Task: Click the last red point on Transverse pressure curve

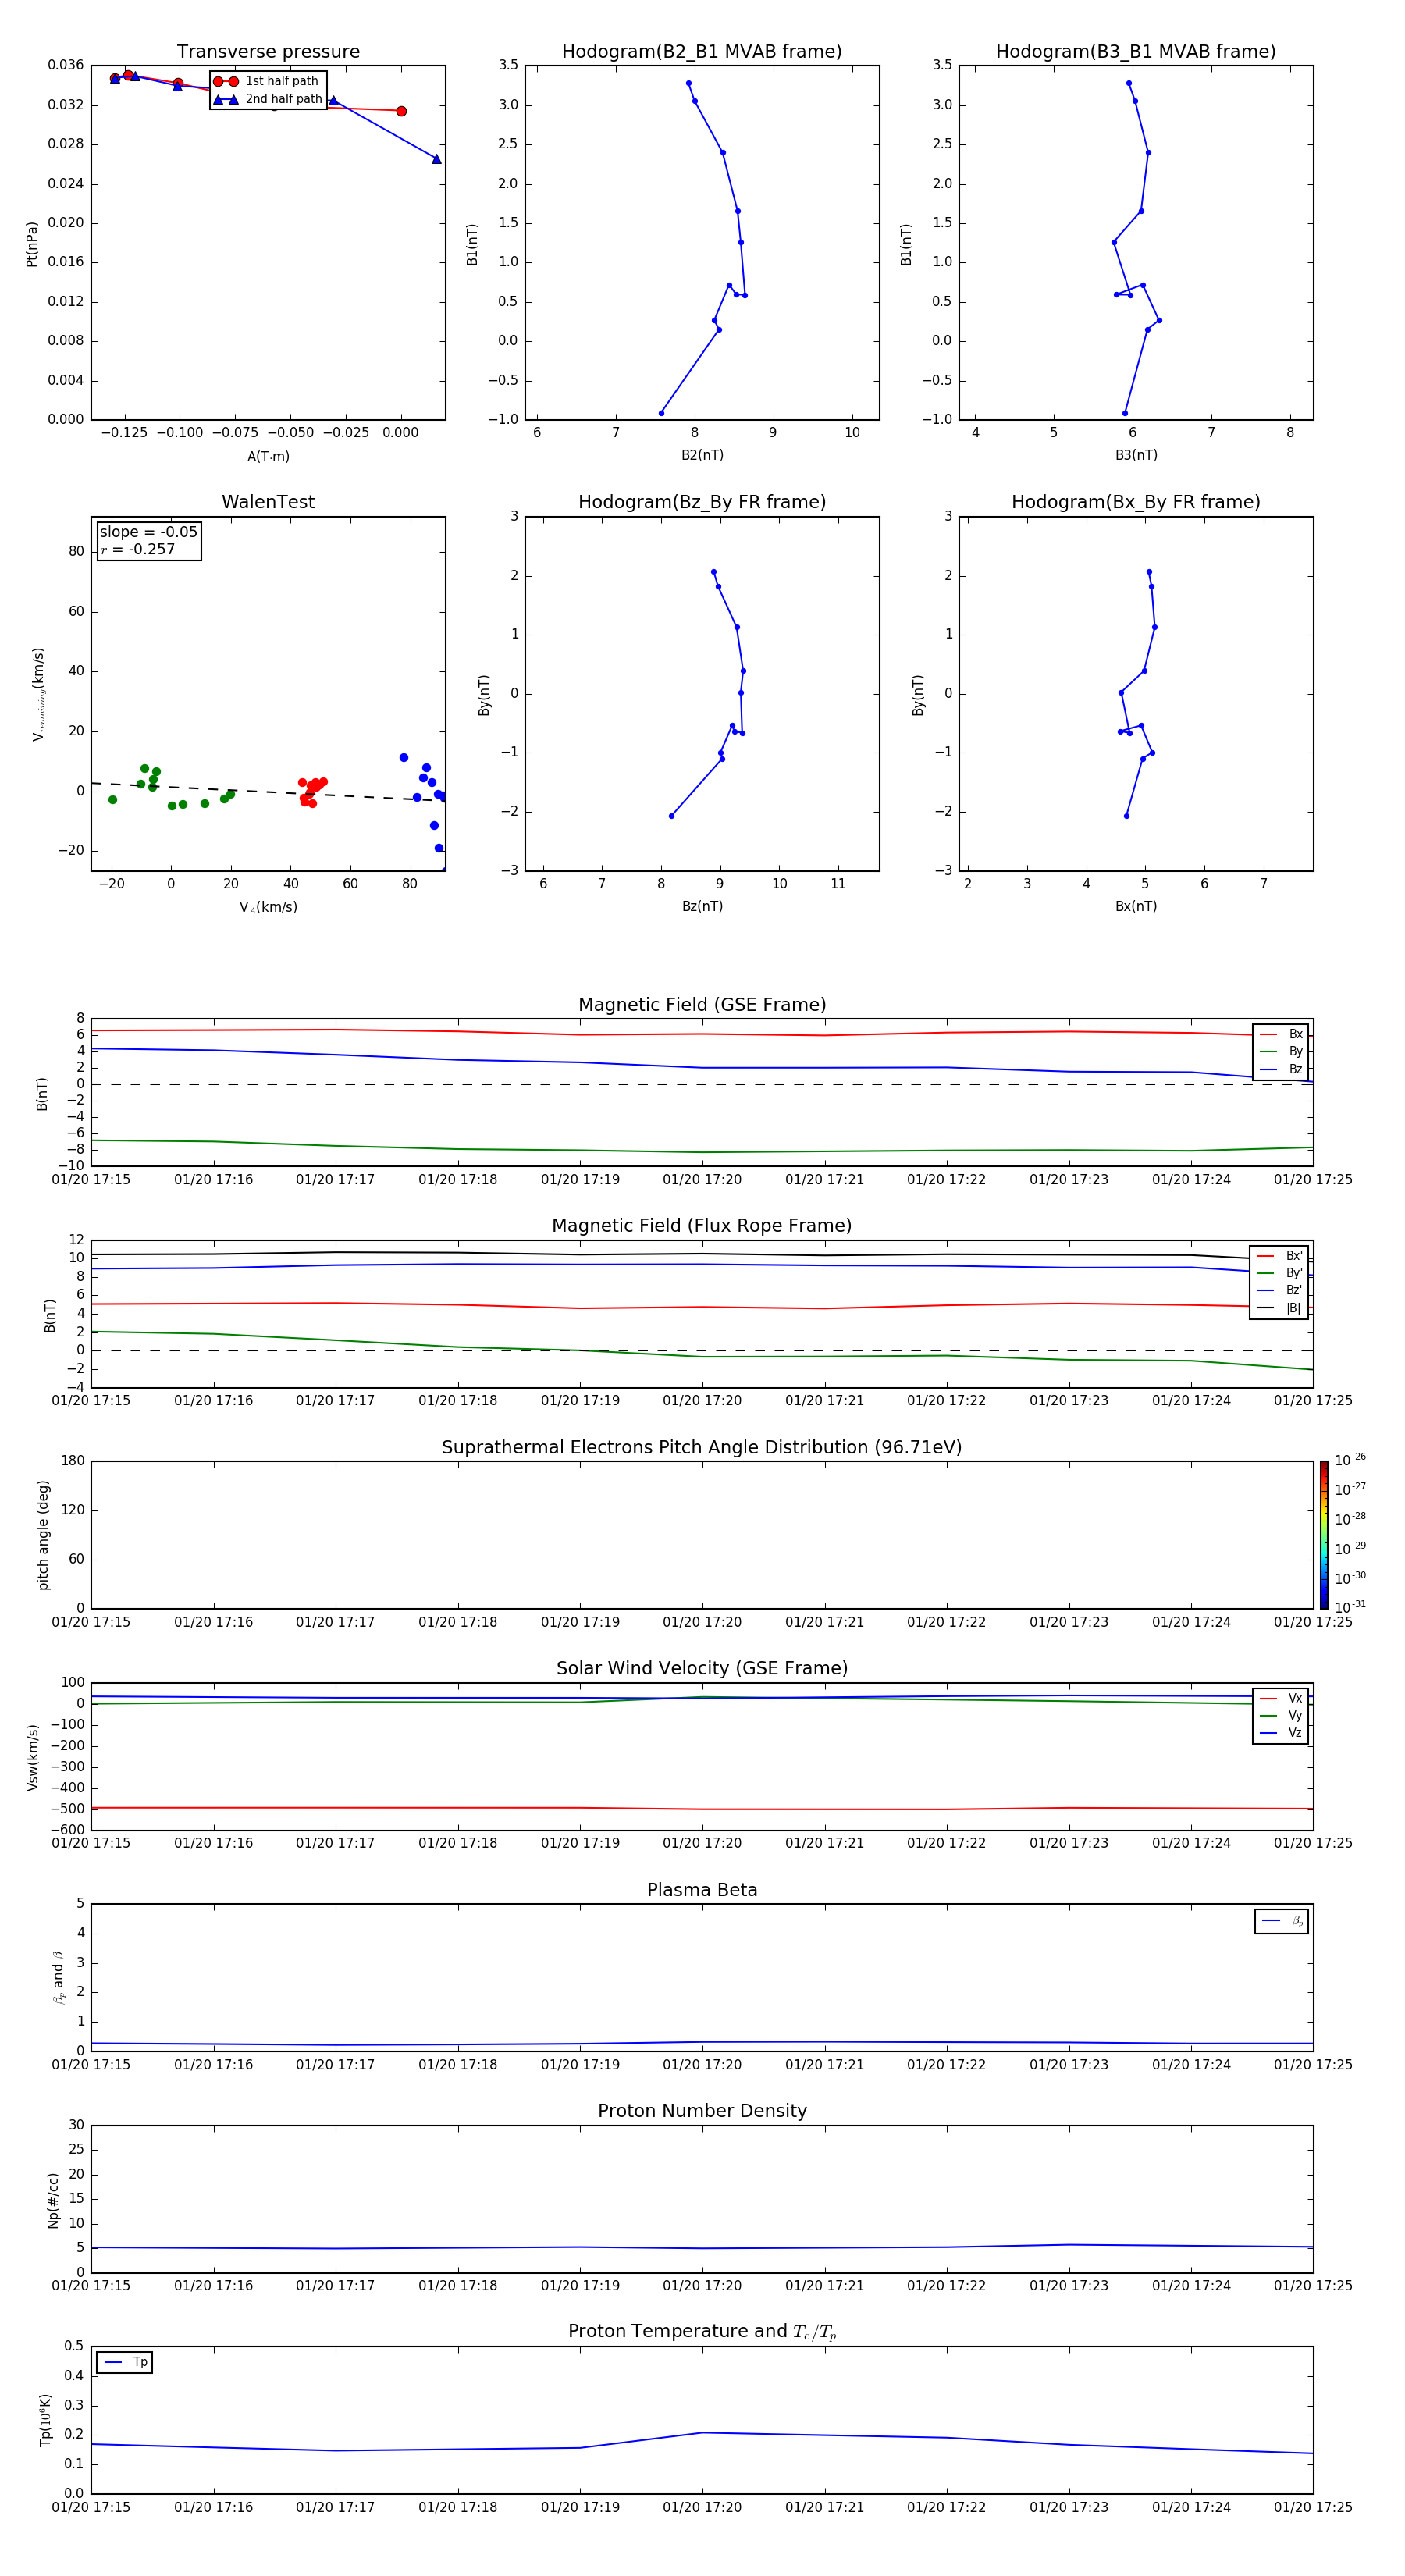Action: click(x=401, y=111)
